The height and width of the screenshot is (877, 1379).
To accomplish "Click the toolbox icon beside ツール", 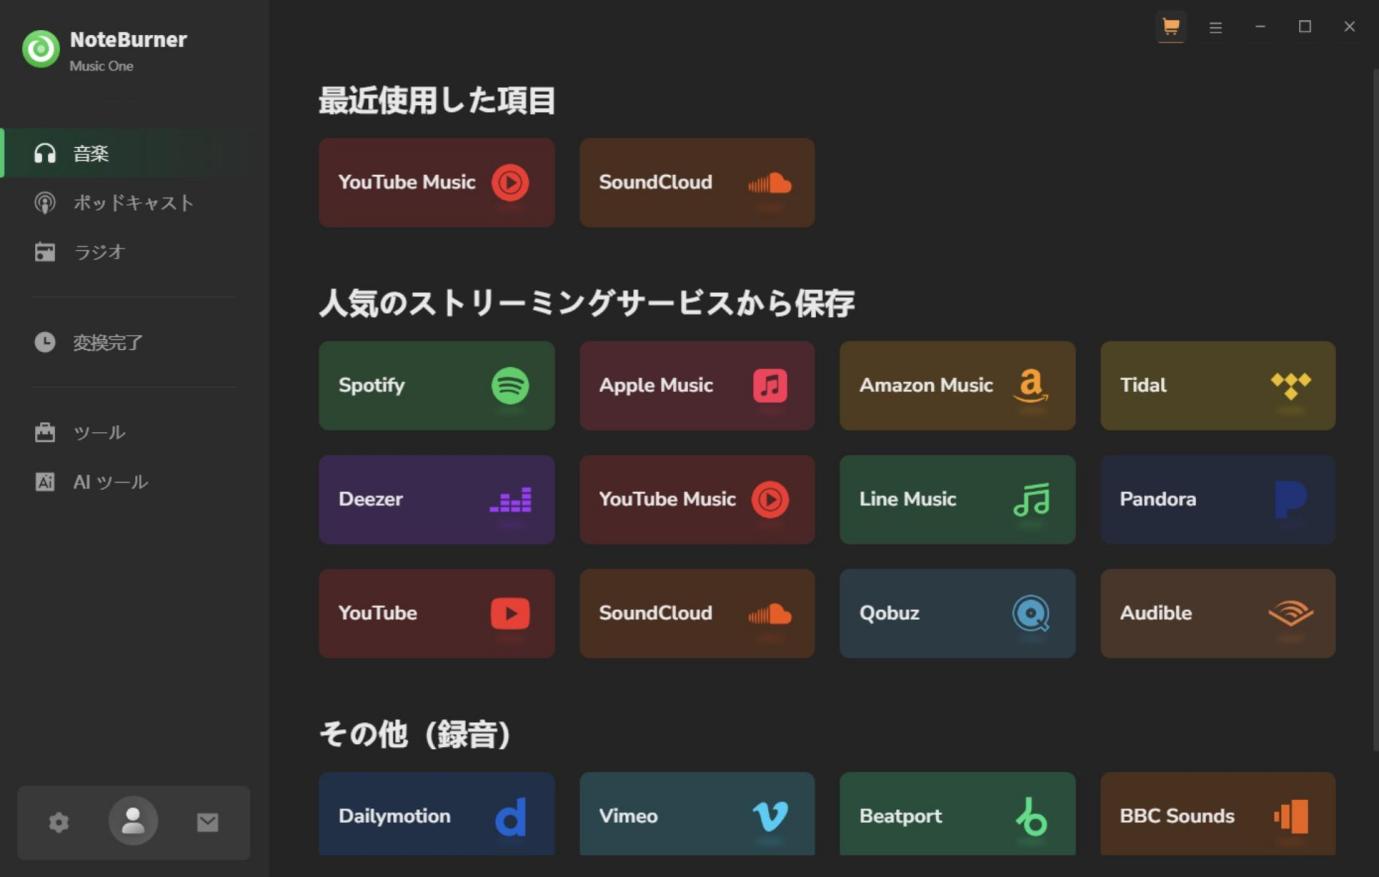I will pos(45,432).
